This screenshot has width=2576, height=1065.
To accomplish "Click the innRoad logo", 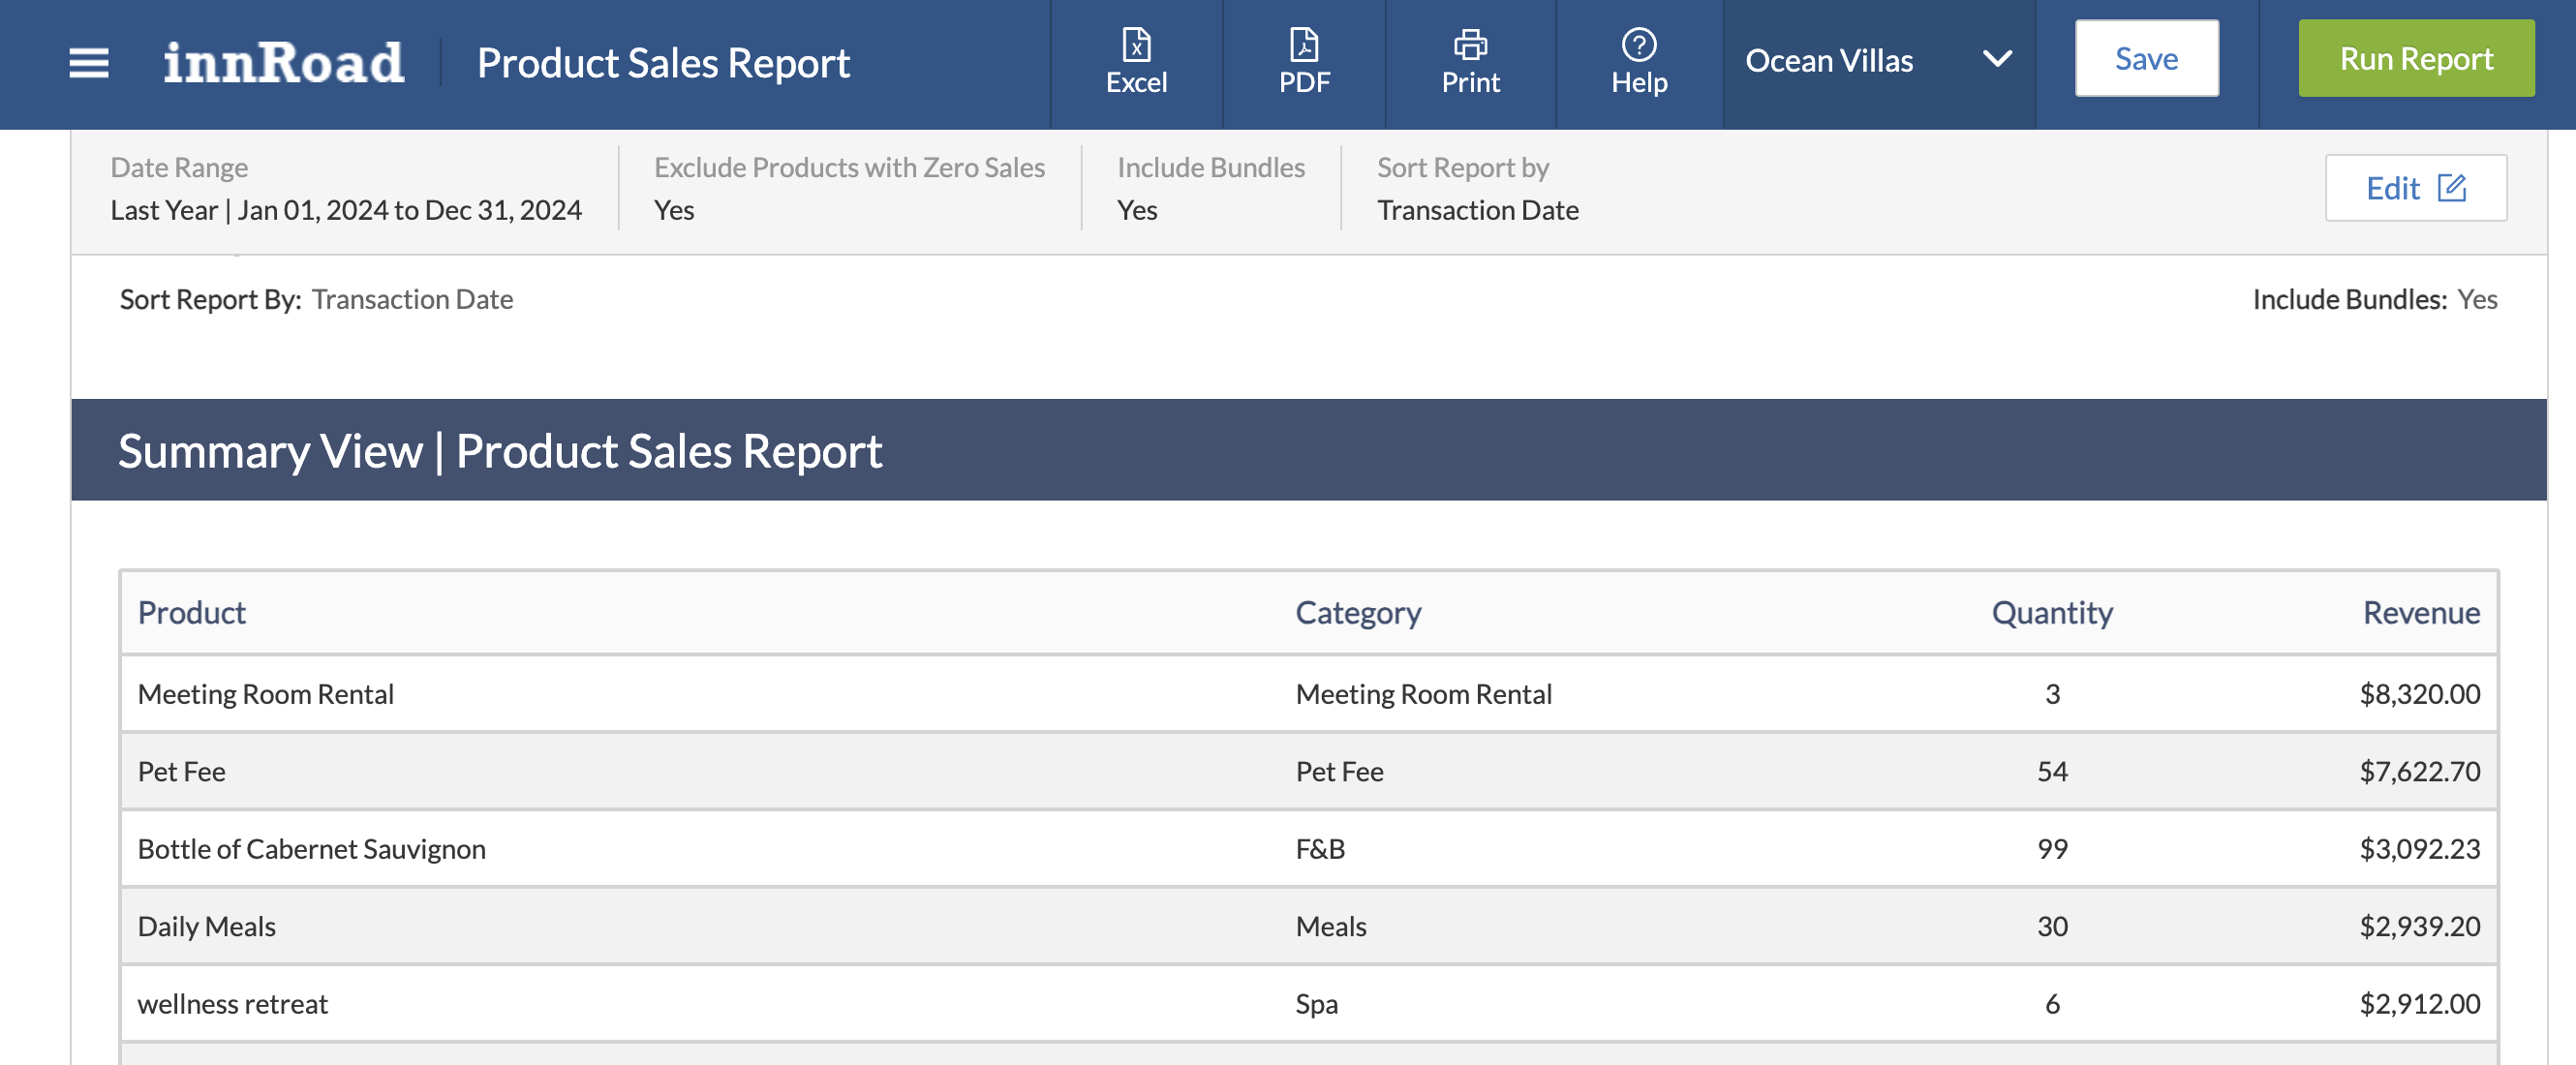I will 283,62.
